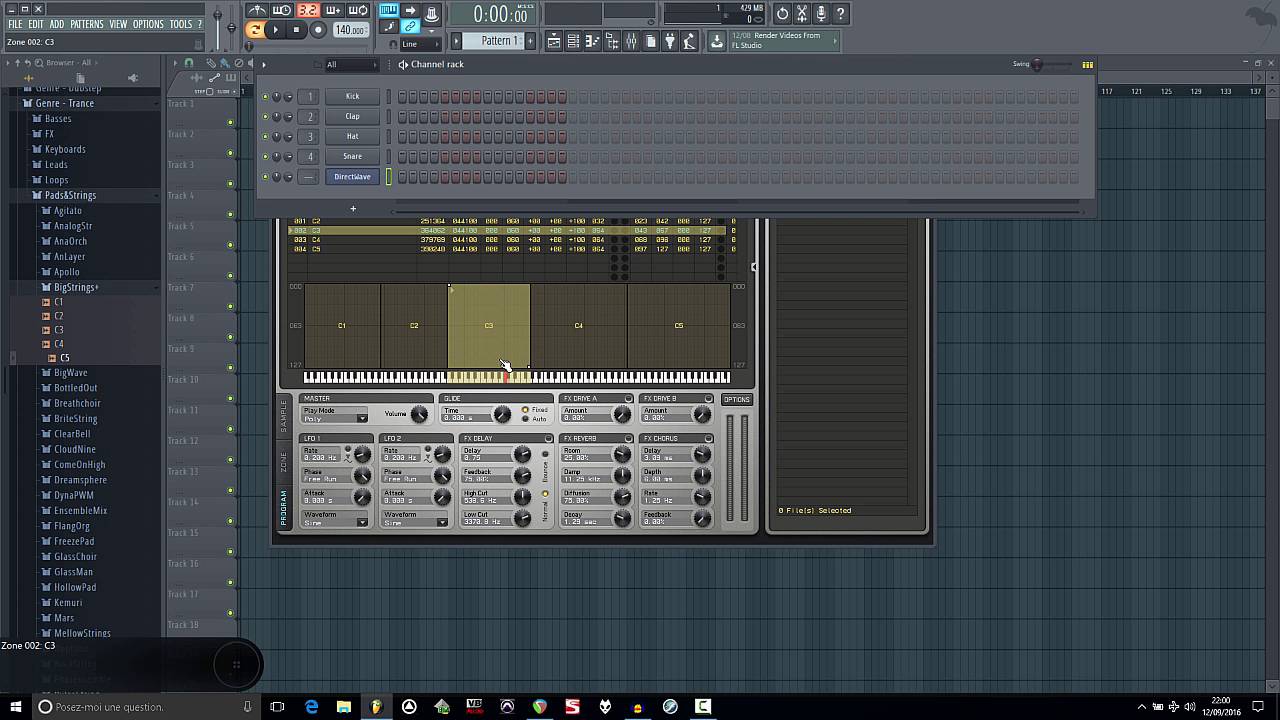This screenshot has height=720, width=1280.
Task: Open the OPTIONS menu in menu bar
Action: pyautogui.click(x=148, y=24)
